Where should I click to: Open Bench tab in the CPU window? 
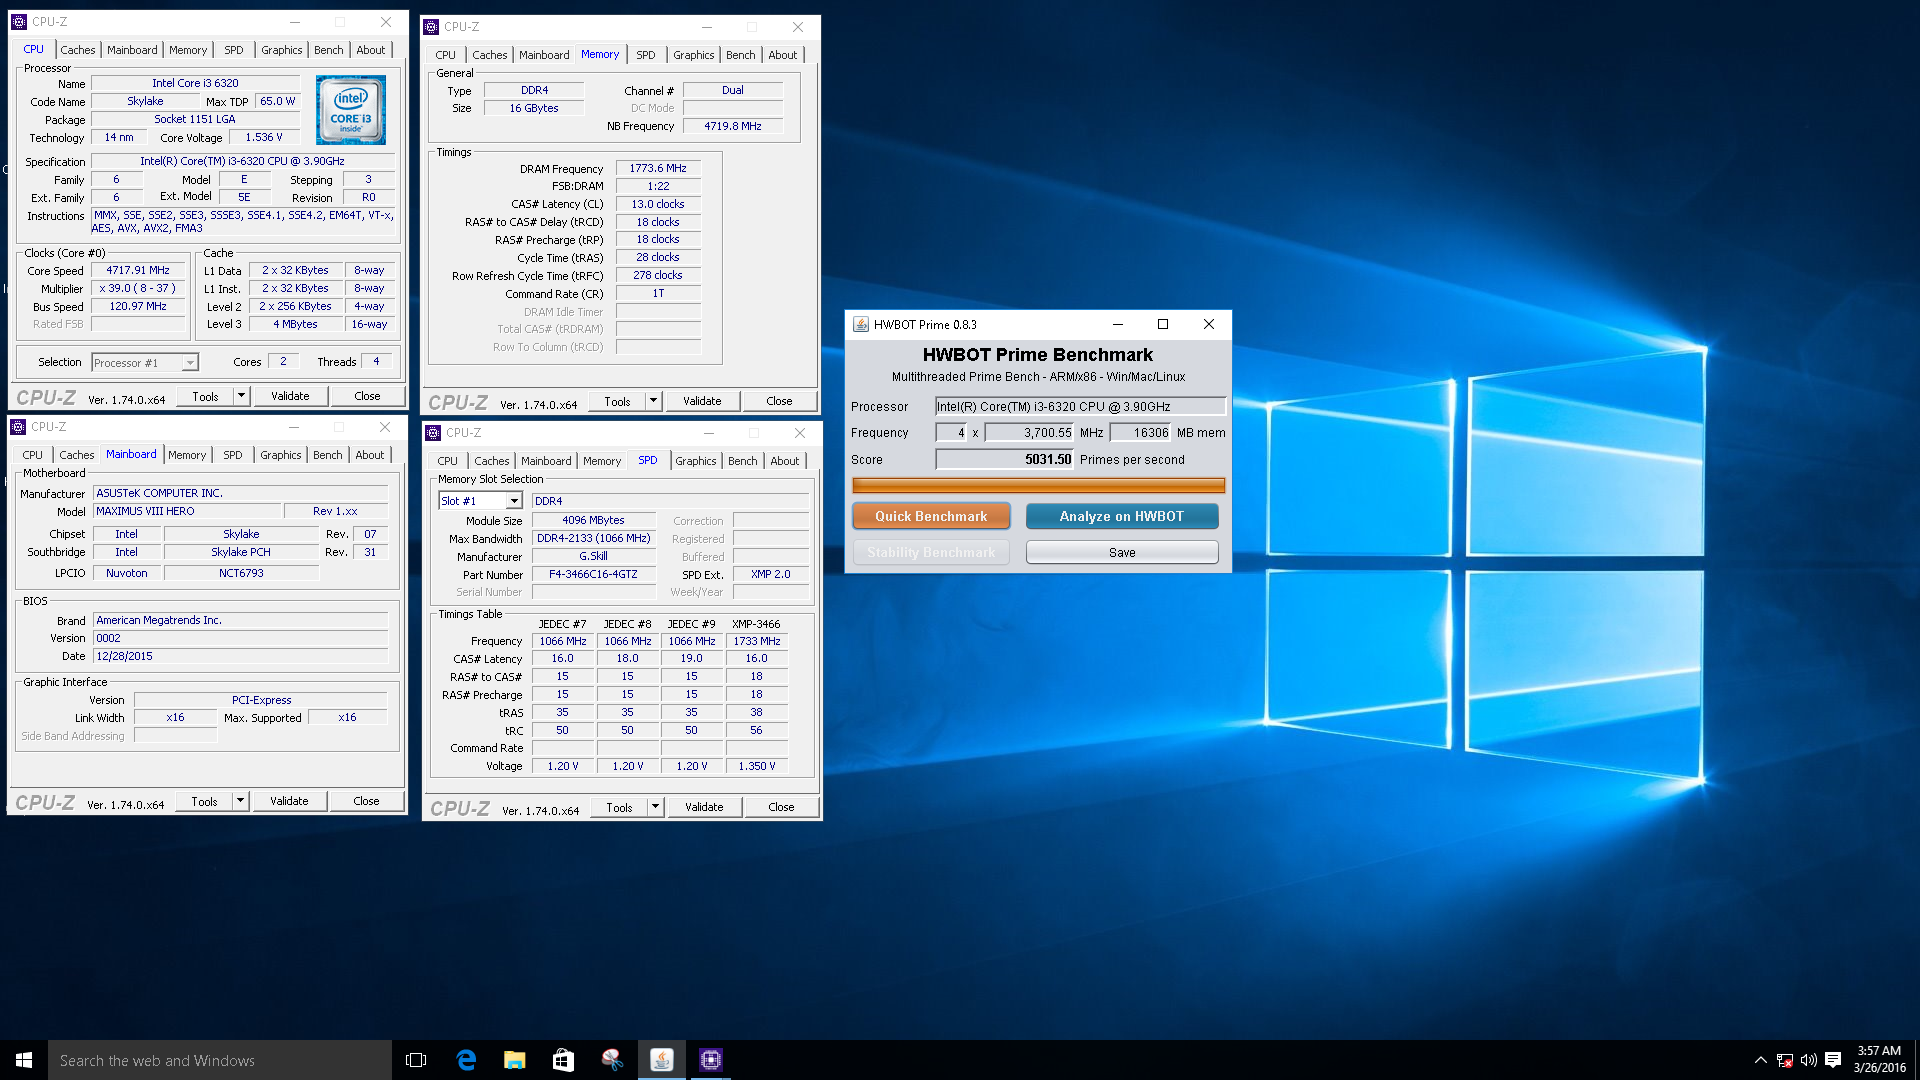329,50
